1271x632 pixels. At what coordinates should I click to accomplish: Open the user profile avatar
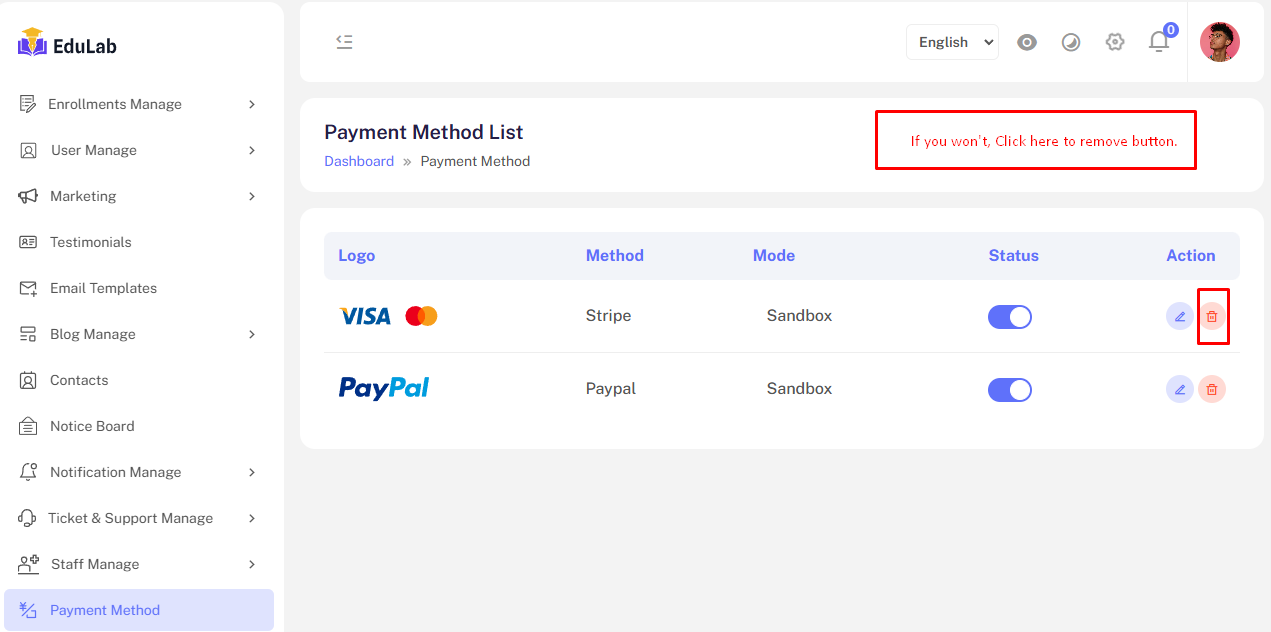1219,42
